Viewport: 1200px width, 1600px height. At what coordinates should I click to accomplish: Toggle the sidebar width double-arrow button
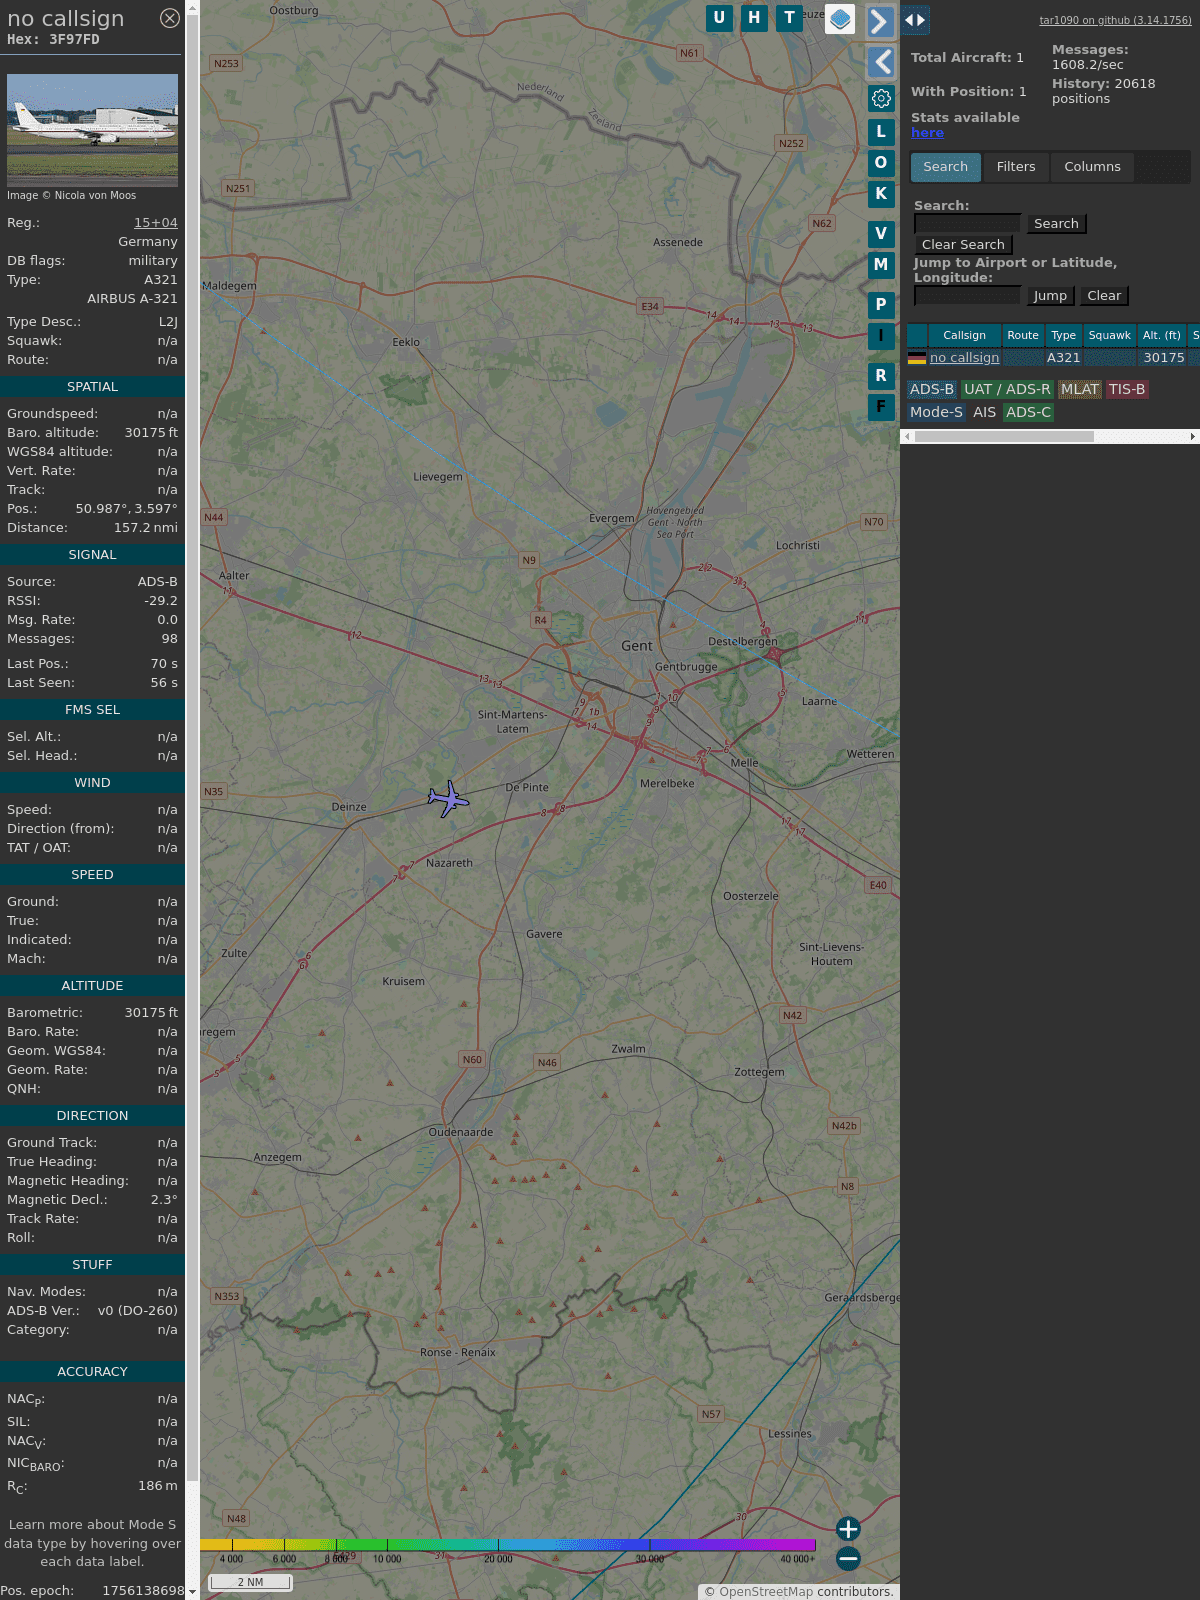click(x=915, y=20)
